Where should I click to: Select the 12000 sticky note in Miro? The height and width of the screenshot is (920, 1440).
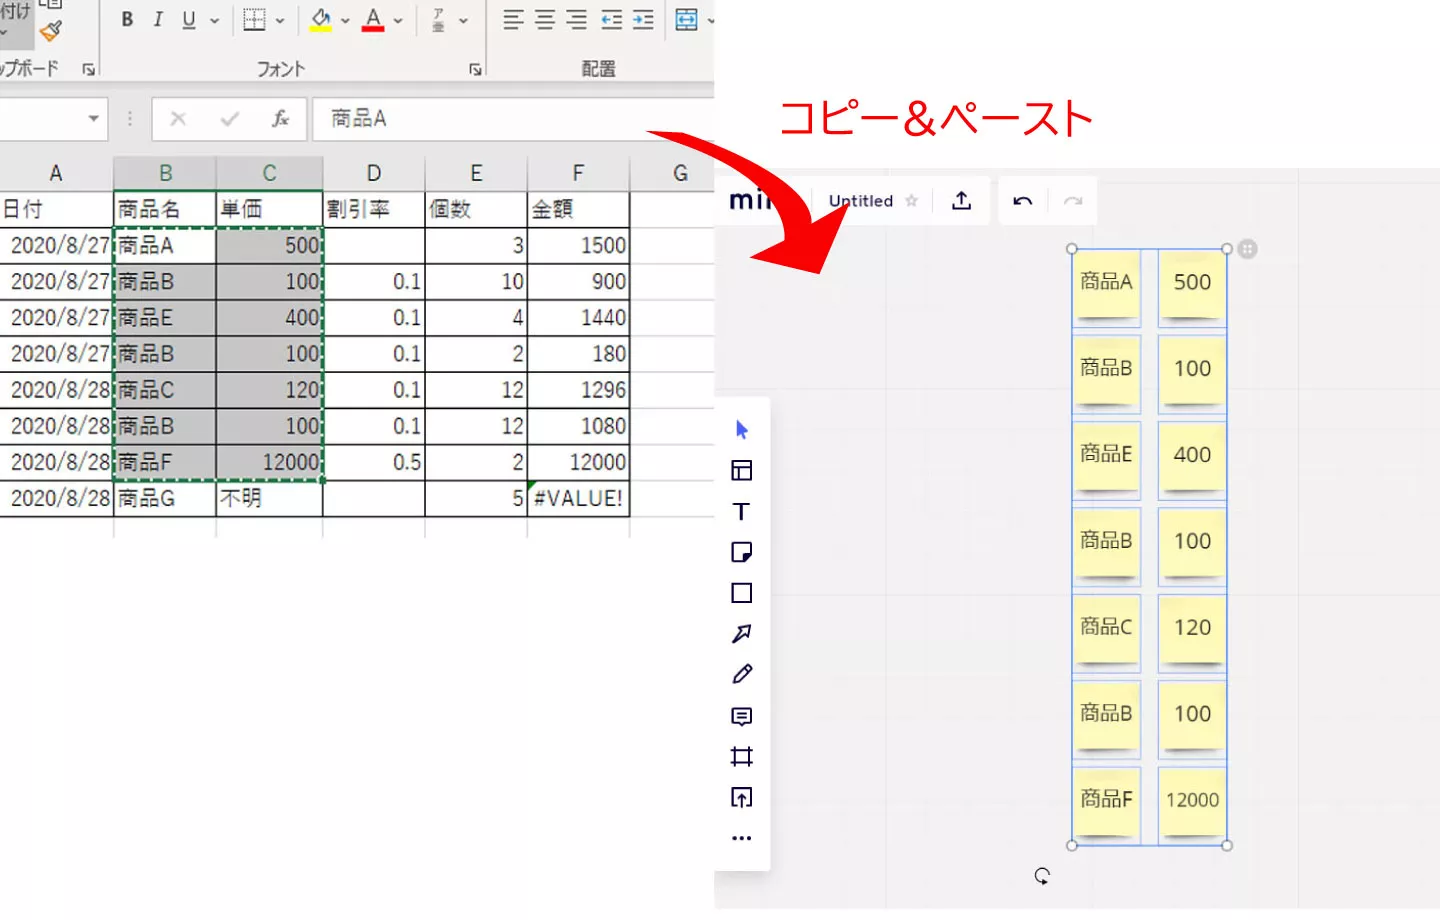pyautogui.click(x=1192, y=804)
